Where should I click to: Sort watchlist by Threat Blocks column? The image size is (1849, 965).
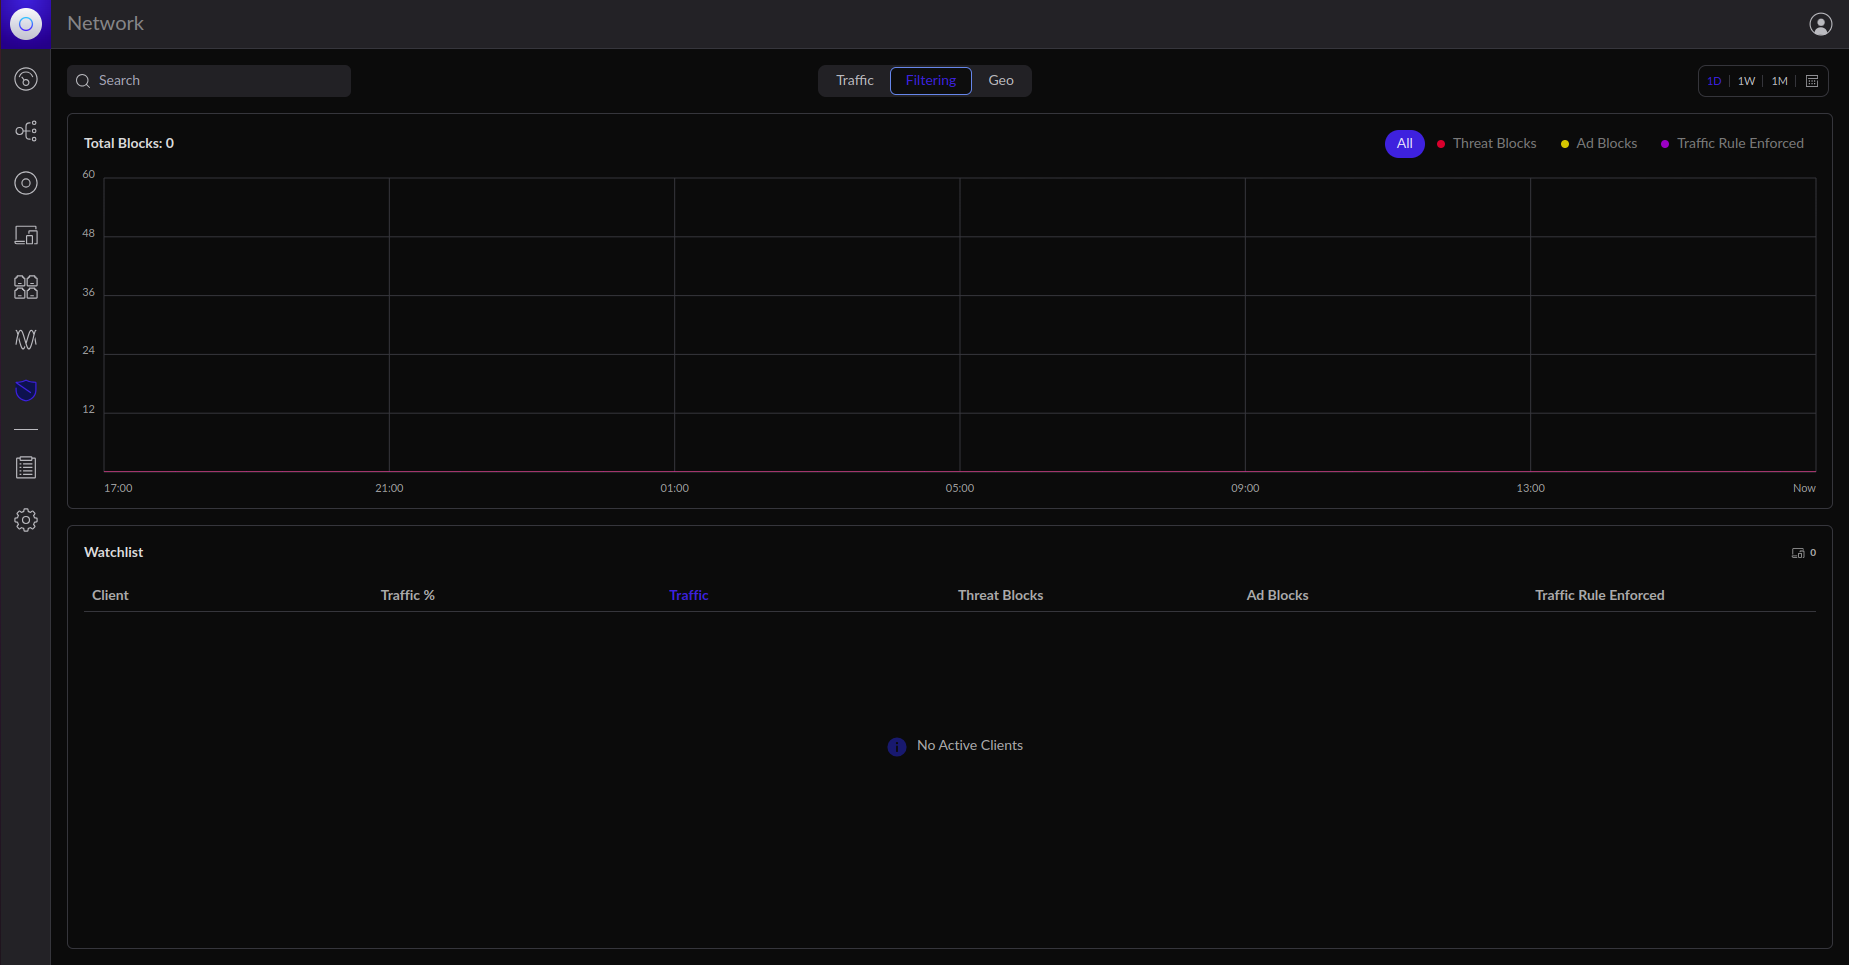pos(1000,595)
